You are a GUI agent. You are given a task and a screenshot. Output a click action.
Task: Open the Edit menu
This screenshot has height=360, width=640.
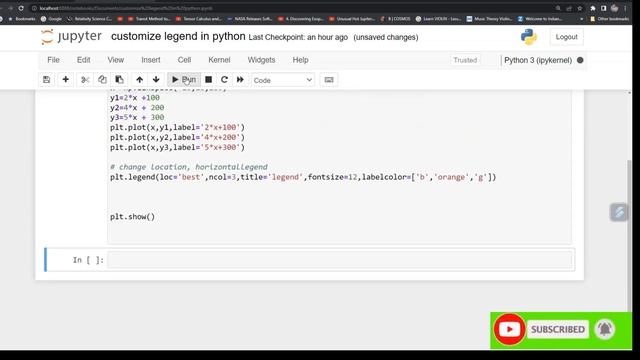coord(84,60)
